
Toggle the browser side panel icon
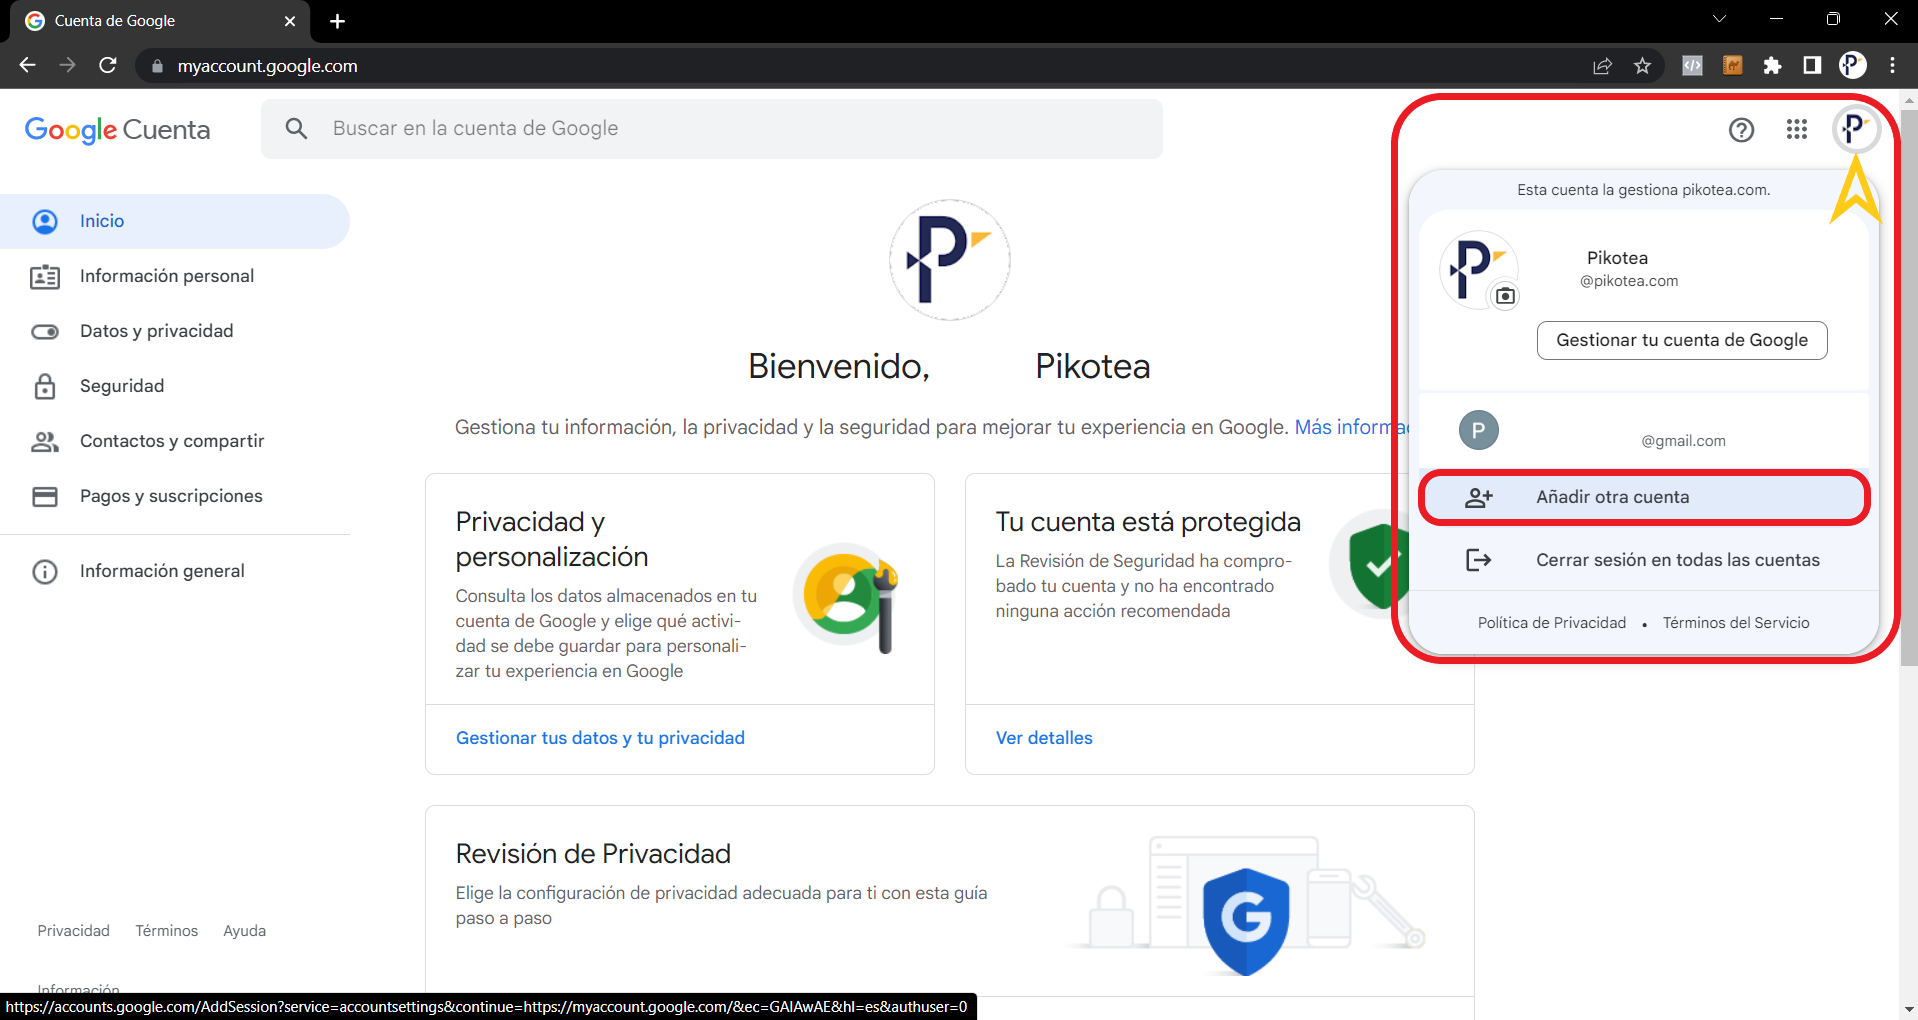point(1812,66)
